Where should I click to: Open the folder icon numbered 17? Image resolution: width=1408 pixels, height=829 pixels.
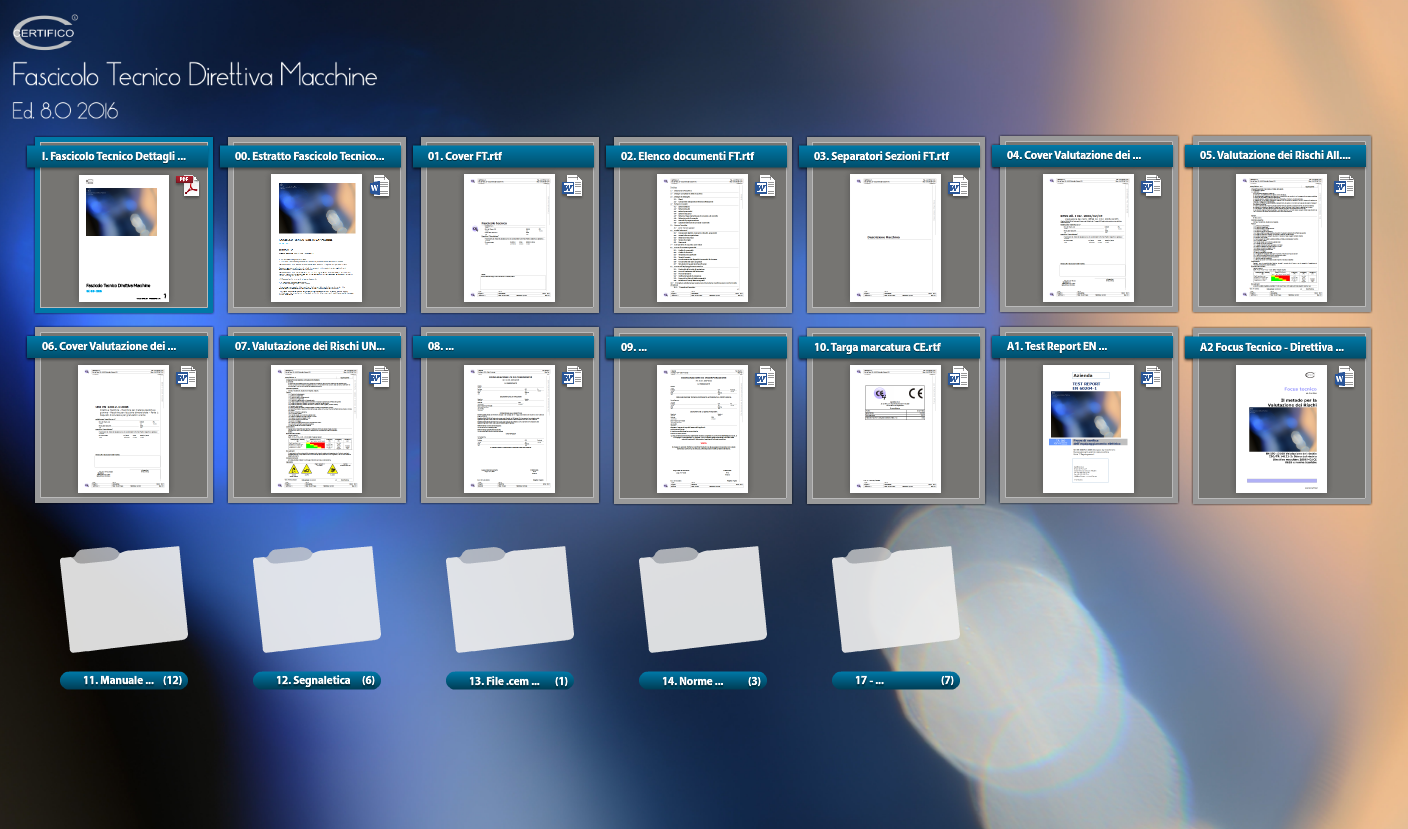point(896,598)
